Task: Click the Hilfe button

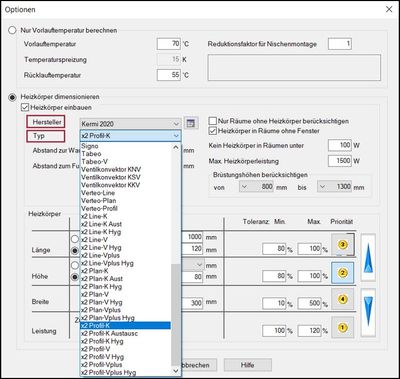Action: (248, 365)
